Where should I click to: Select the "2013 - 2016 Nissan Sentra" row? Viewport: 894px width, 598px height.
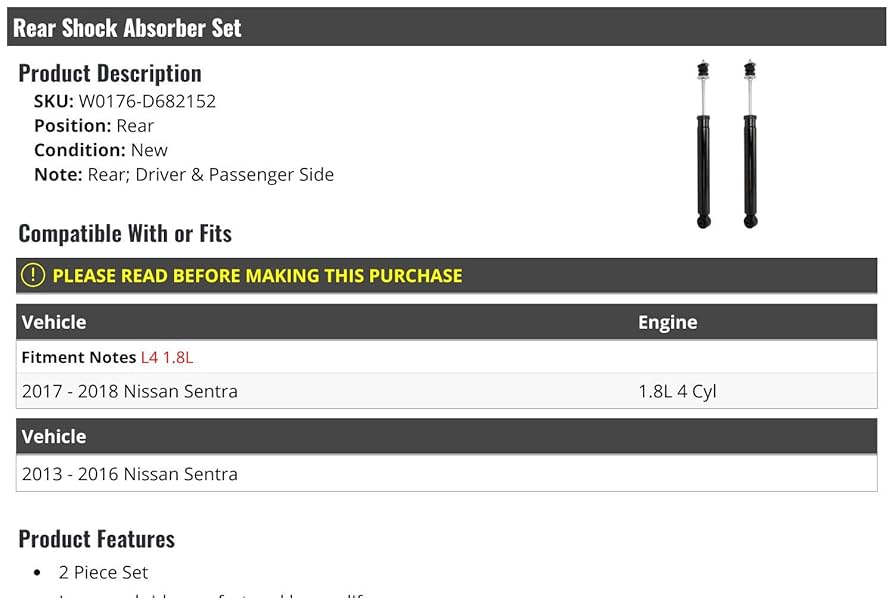coord(130,474)
